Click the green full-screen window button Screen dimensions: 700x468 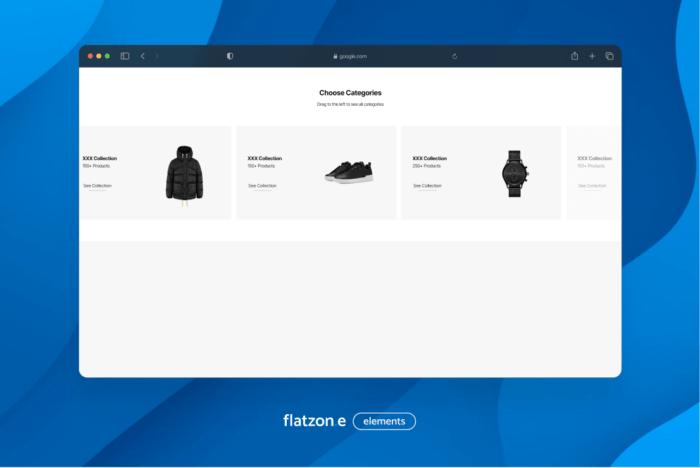(x=107, y=56)
